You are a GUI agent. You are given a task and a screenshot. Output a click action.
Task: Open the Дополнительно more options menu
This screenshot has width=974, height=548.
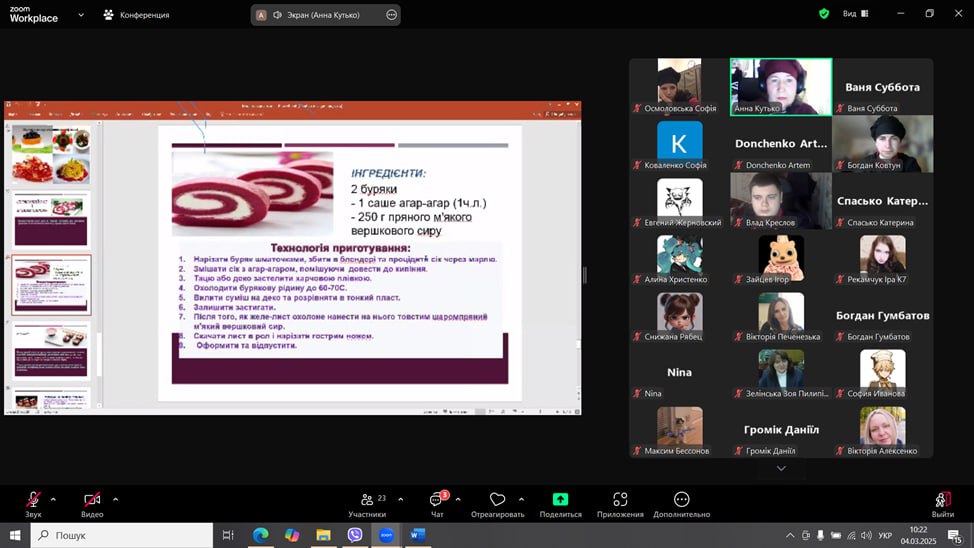tap(681, 503)
